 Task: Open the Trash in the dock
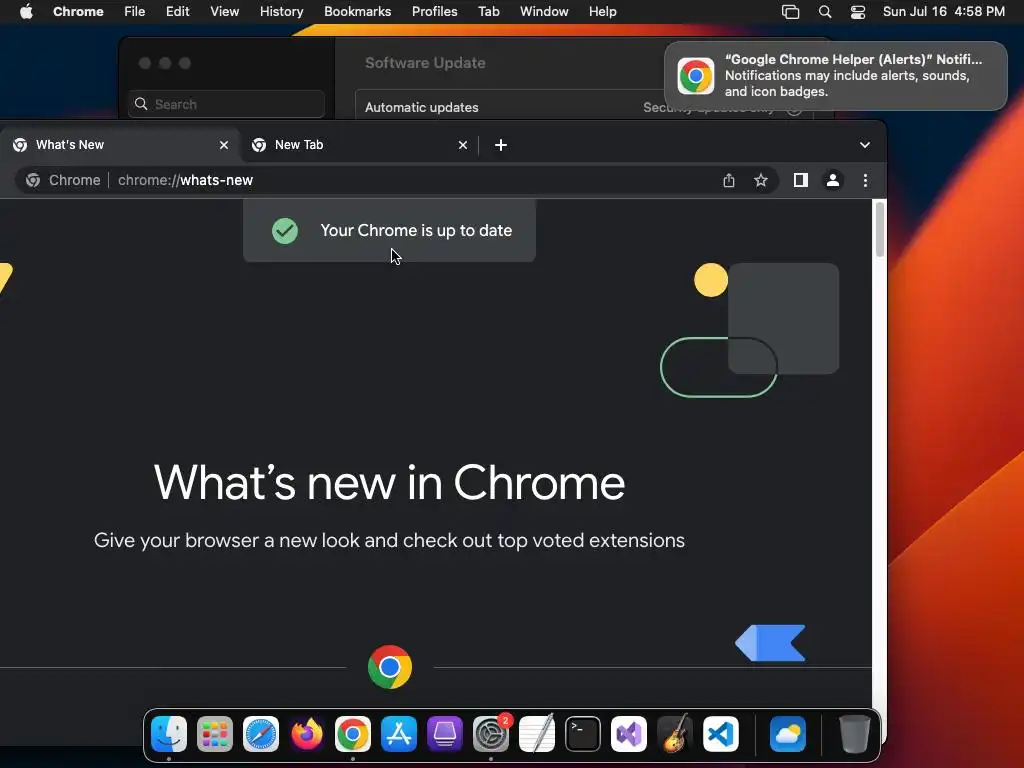click(854, 734)
